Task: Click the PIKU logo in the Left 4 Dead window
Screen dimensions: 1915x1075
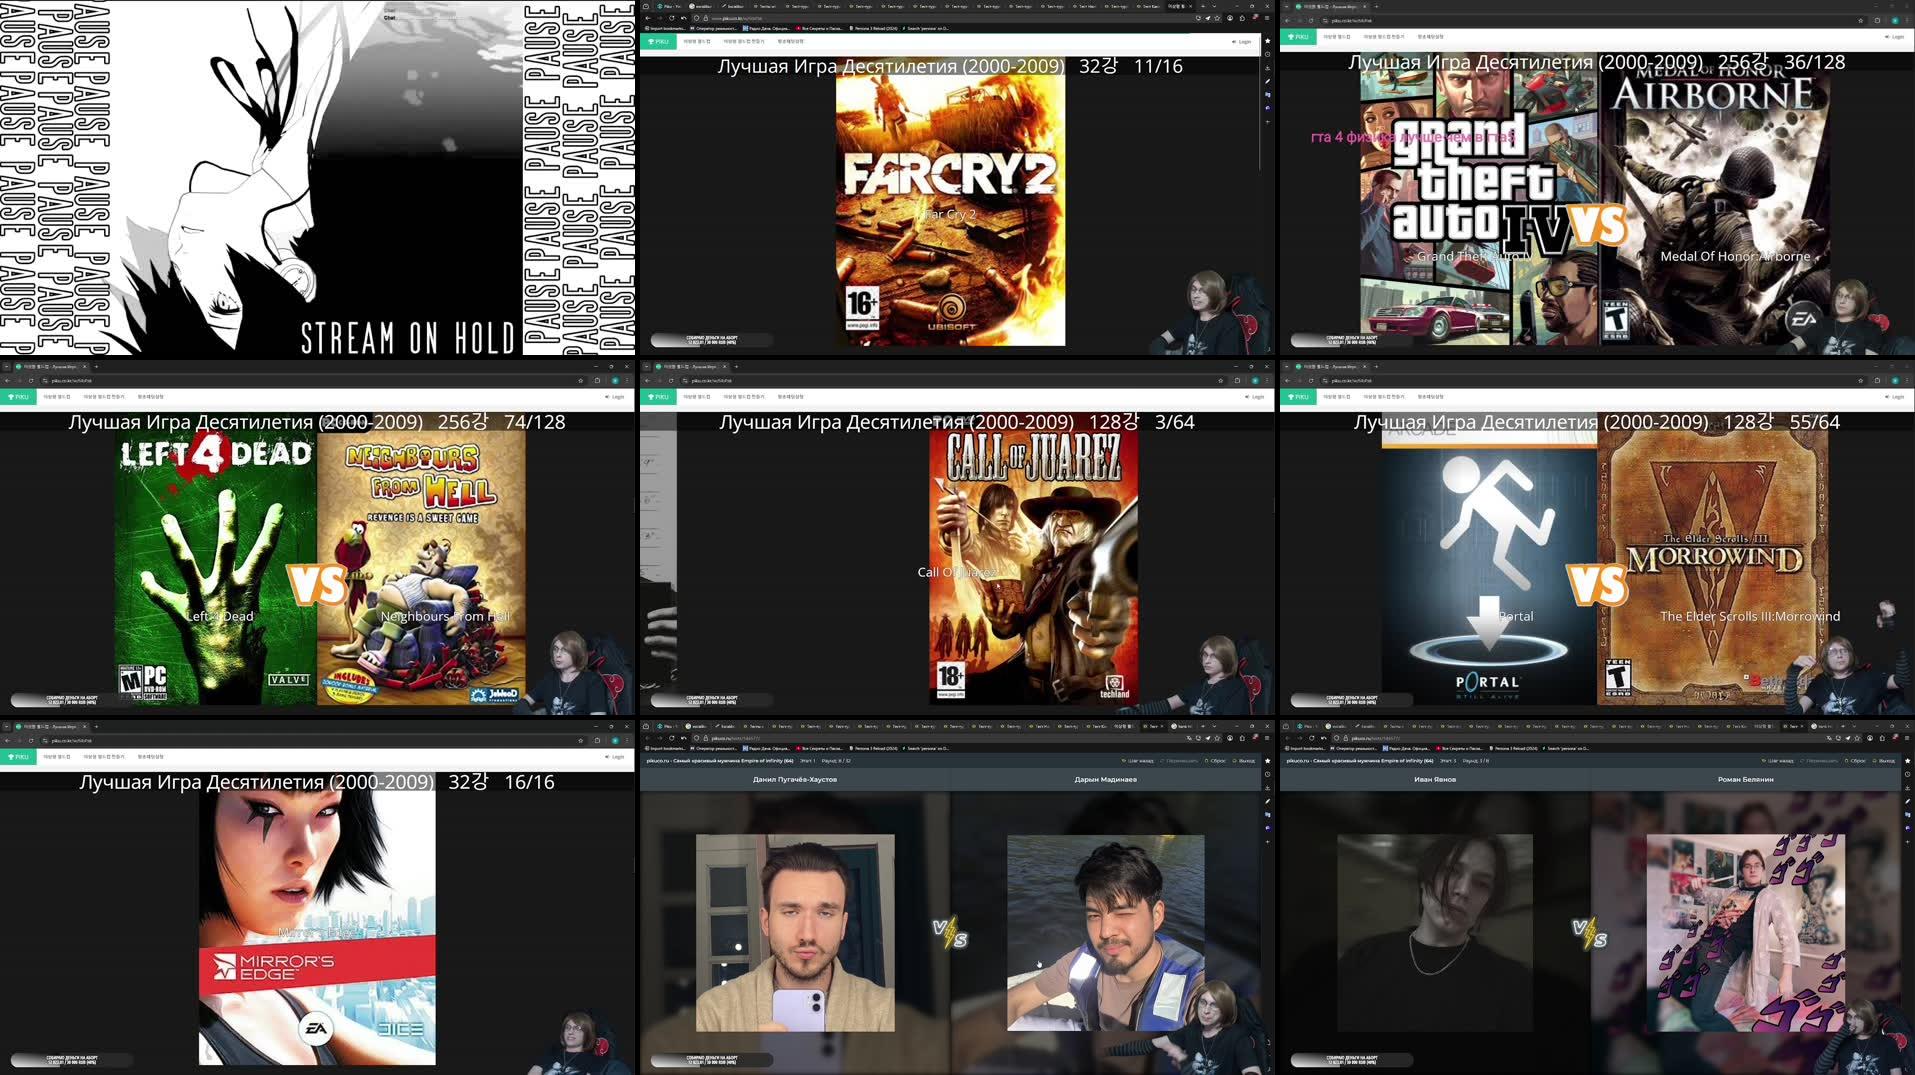Action: pos(18,397)
